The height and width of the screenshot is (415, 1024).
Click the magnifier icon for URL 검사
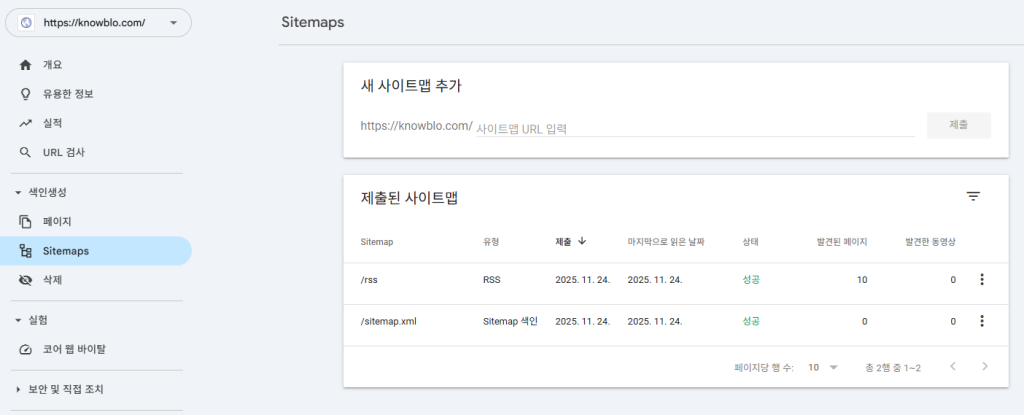[x=26, y=152]
